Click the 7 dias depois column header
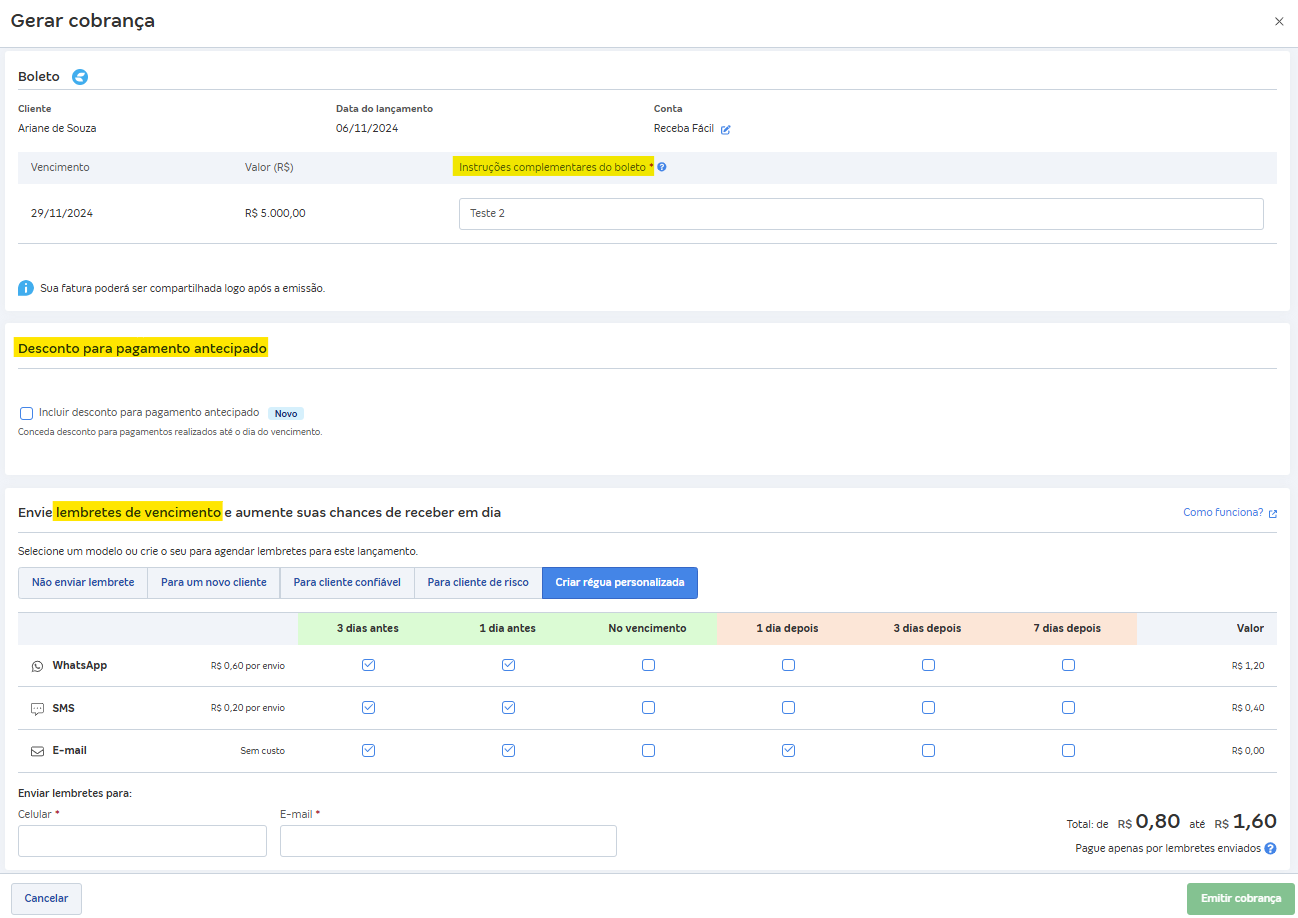This screenshot has width=1298, height=918. pos(1067,628)
